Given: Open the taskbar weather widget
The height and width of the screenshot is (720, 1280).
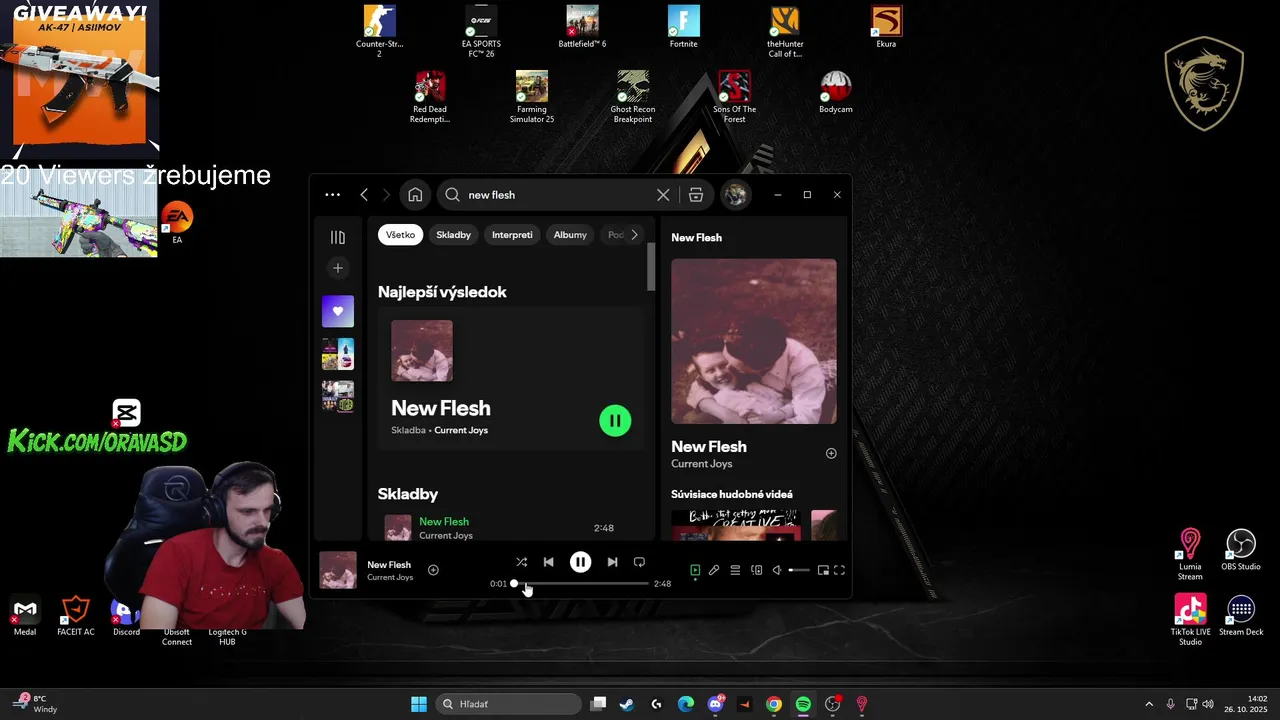Looking at the screenshot, I should click(x=37, y=704).
